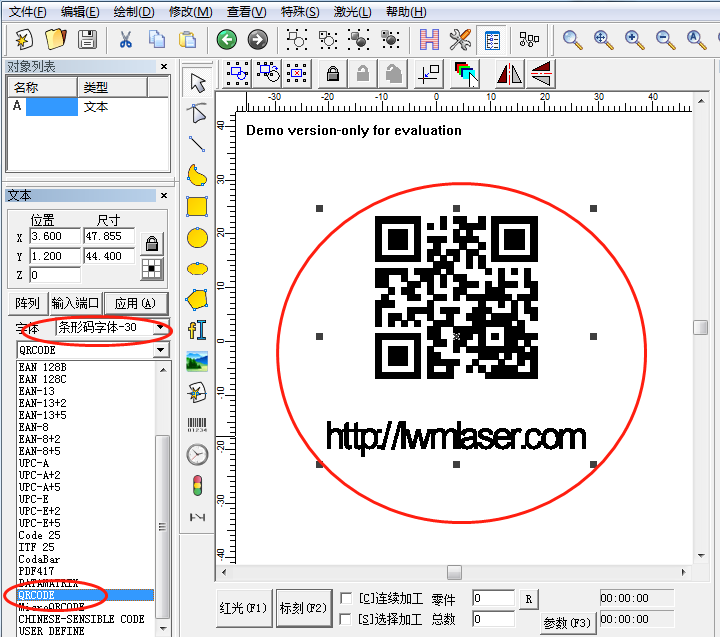Select the text tool
The image size is (720, 637).
click(197, 330)
